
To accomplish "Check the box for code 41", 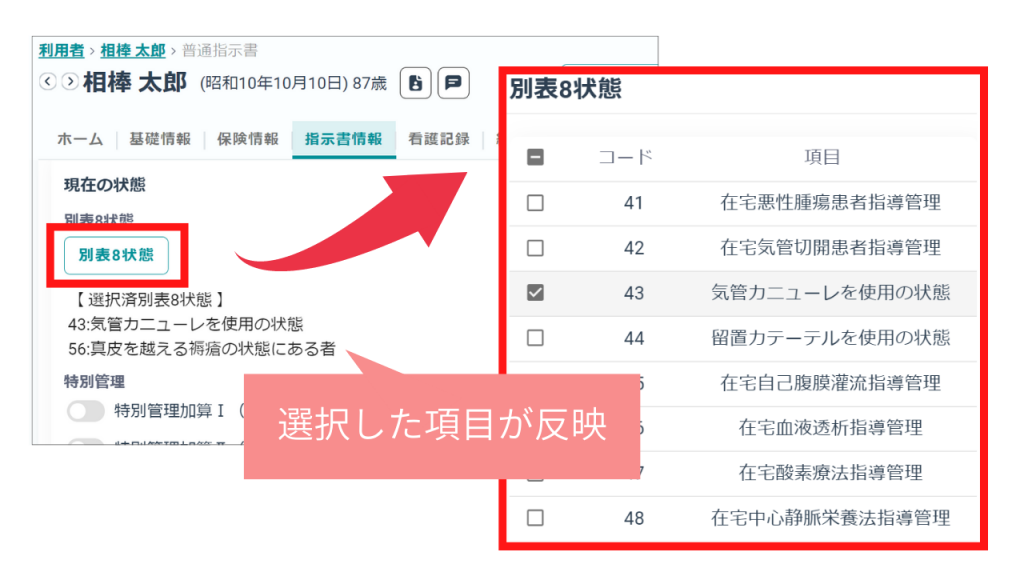I will coord(535,203).
